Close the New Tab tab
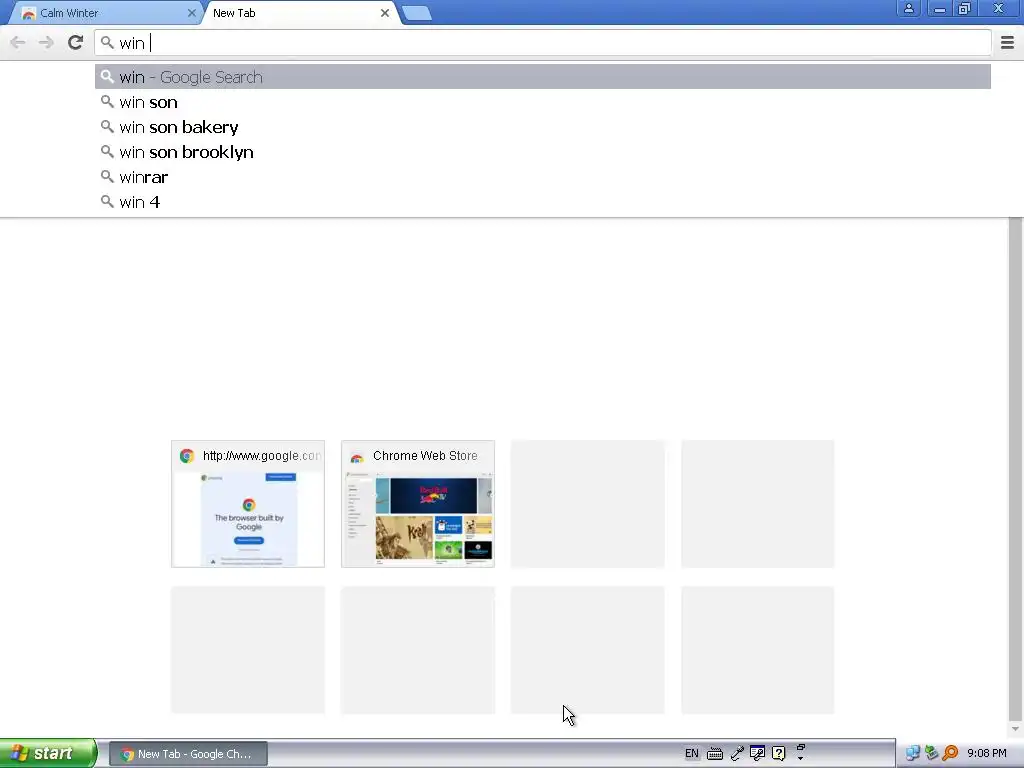 click(x=385, y=13)
